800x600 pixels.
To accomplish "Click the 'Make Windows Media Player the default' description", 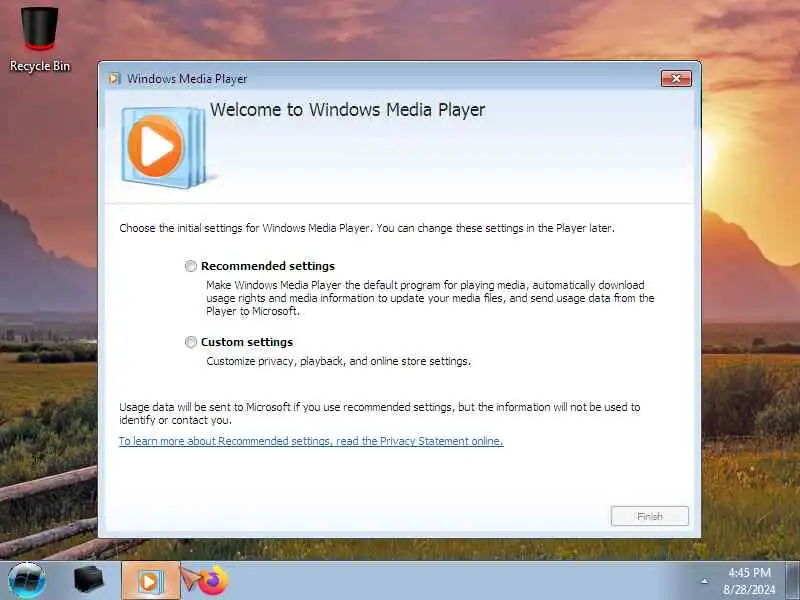I will click(x=430, y=298).
